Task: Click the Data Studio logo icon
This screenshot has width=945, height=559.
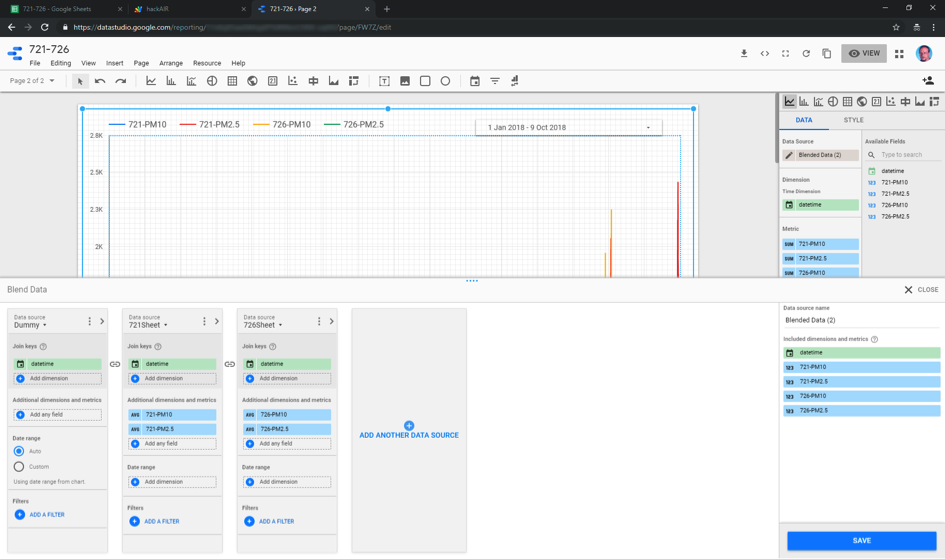Action: tap(14, 54)
